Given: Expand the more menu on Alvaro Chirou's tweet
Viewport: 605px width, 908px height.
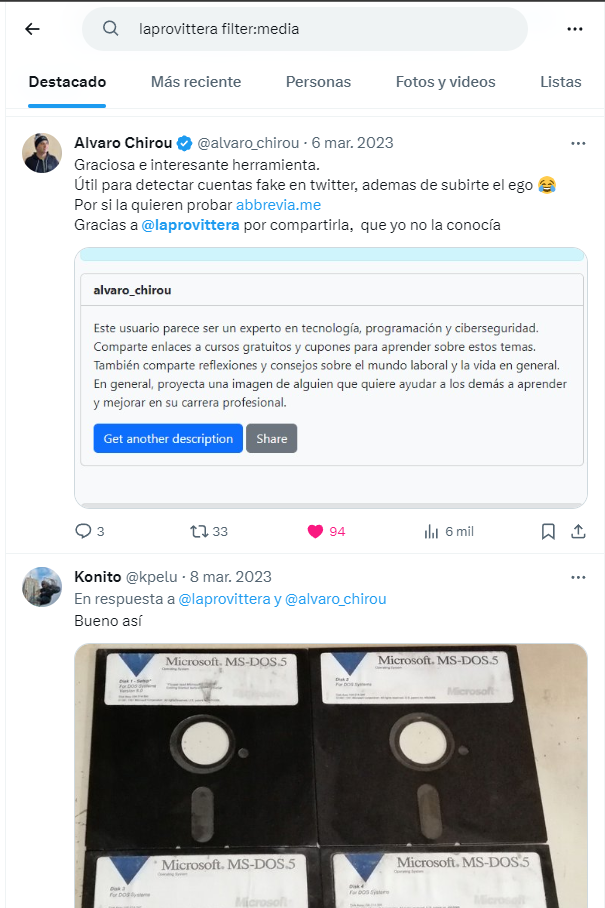Looking at the screenshot, I should pyautogui.click(x=578, y=143).
